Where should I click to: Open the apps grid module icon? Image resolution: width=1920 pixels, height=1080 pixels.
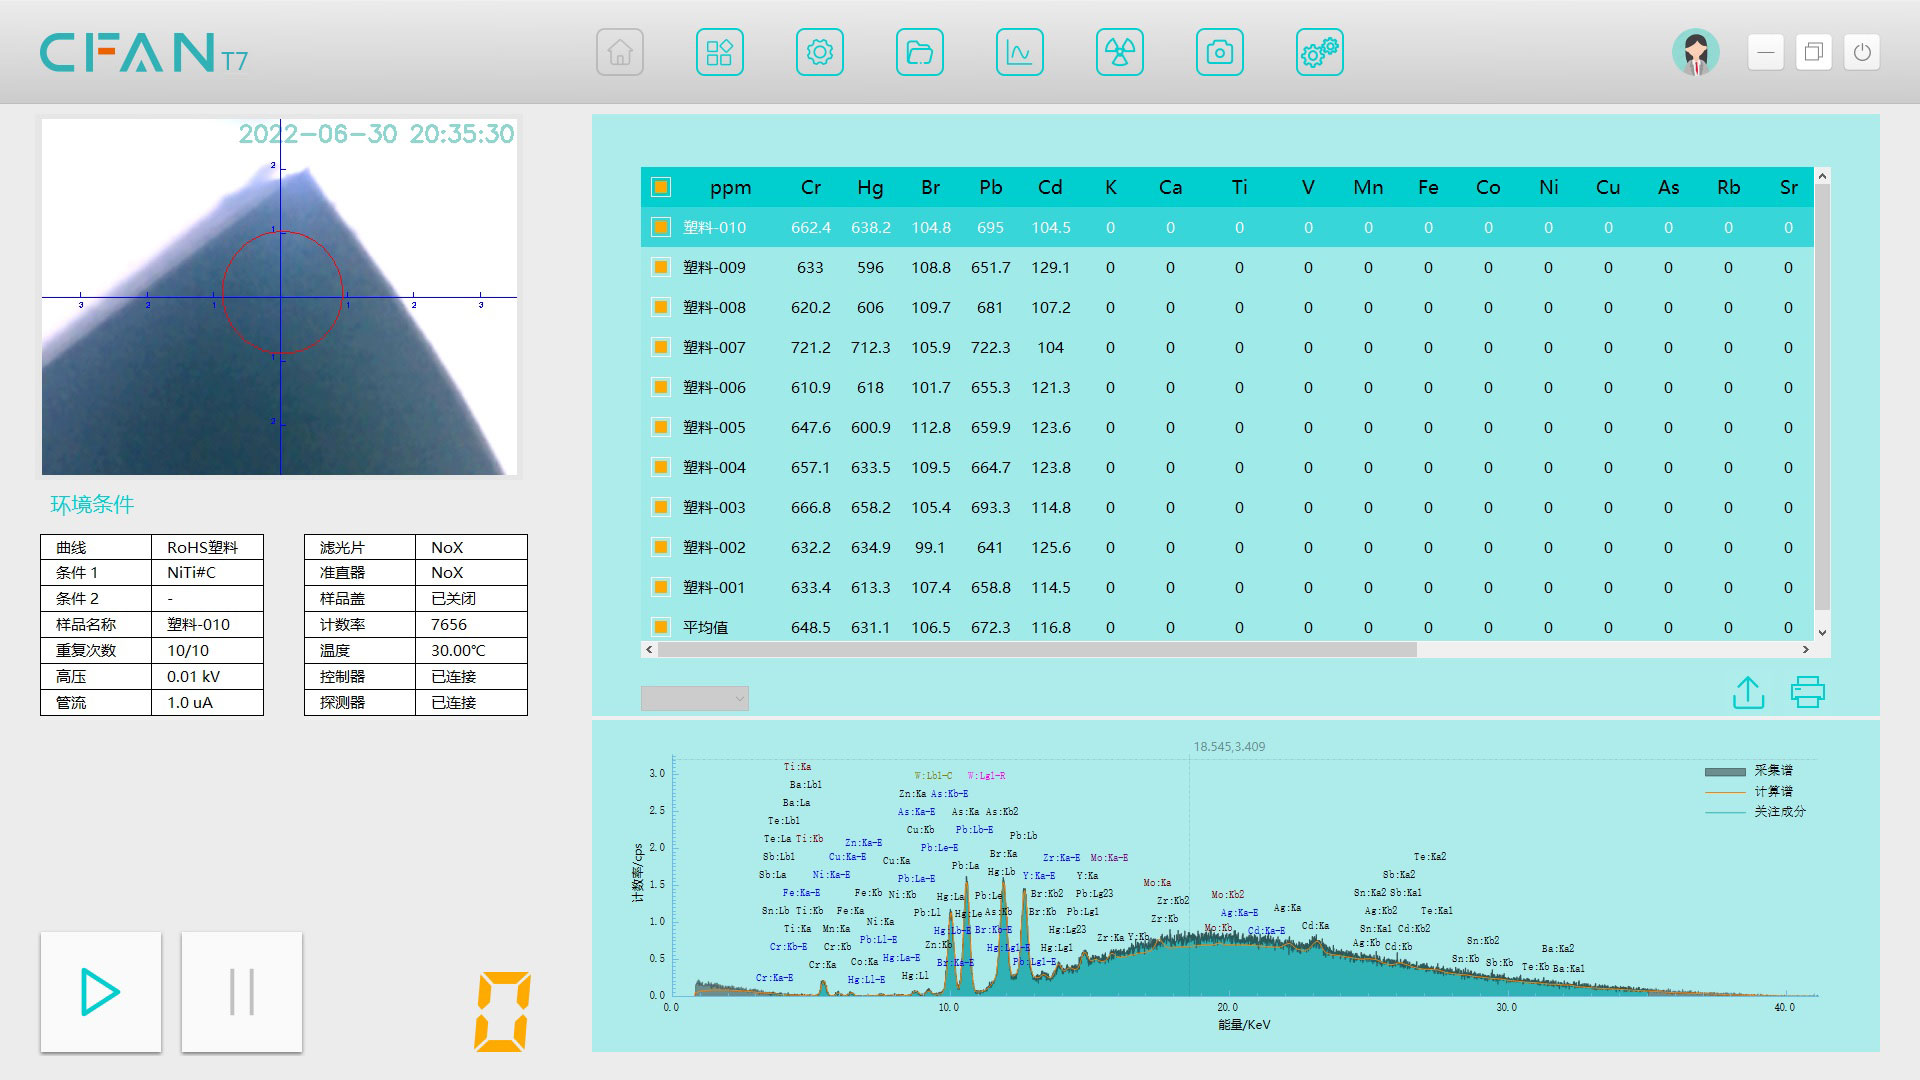click(720, 52)
